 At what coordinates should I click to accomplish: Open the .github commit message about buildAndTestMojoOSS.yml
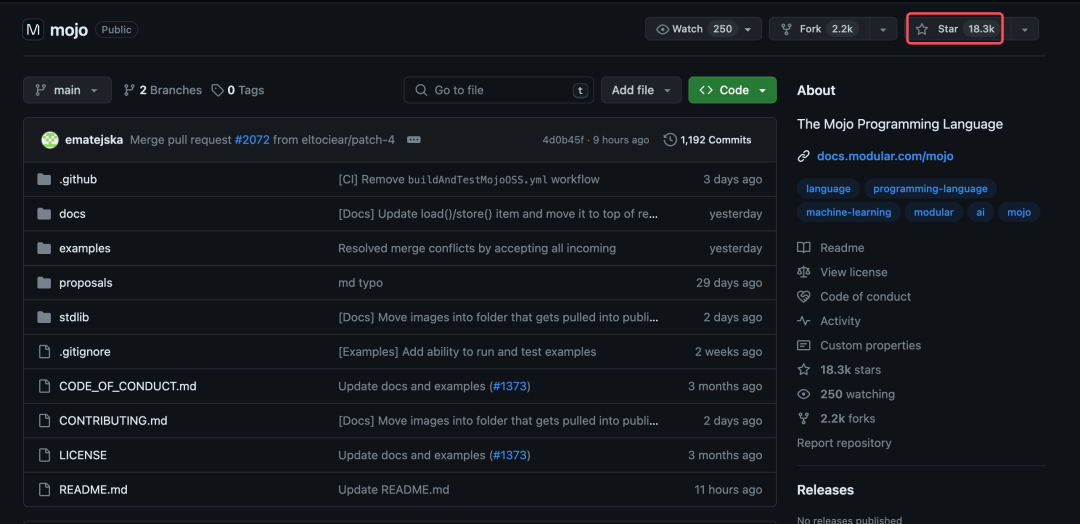coord(468,180)
